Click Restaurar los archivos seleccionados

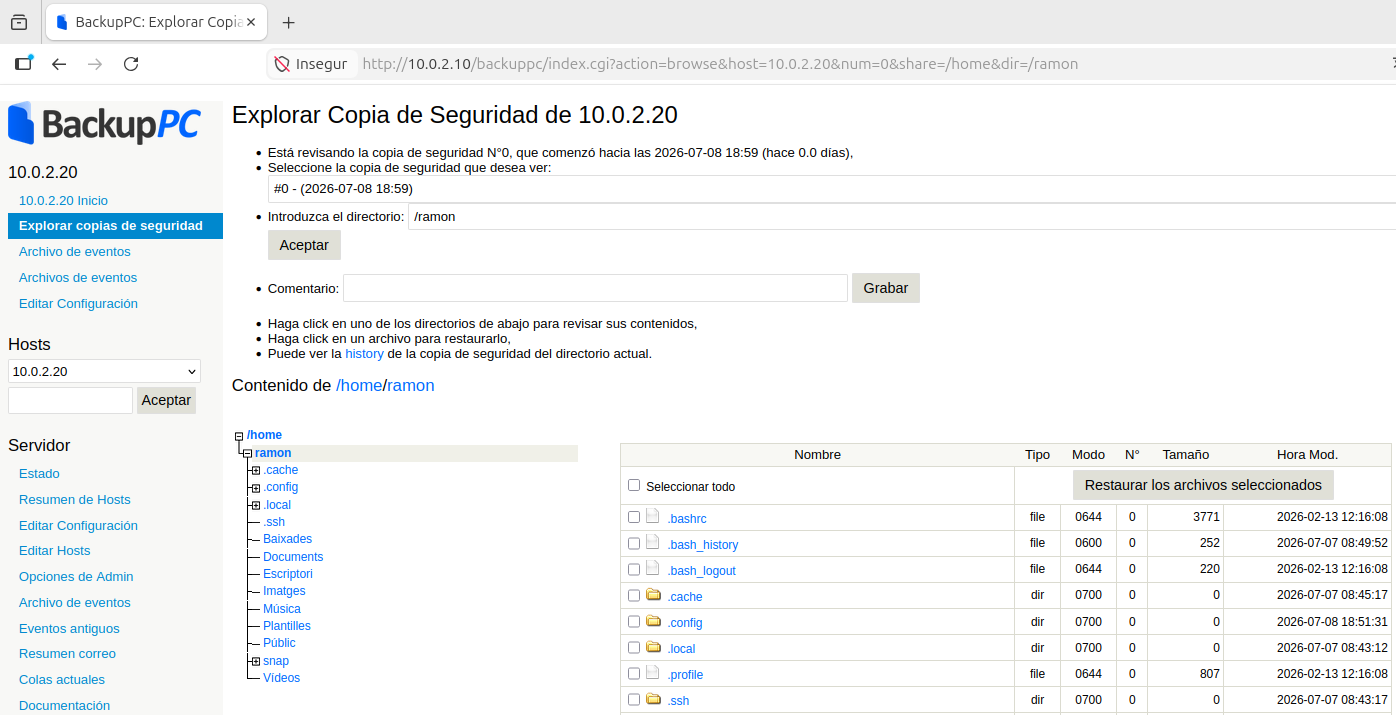pos(1203,485)
